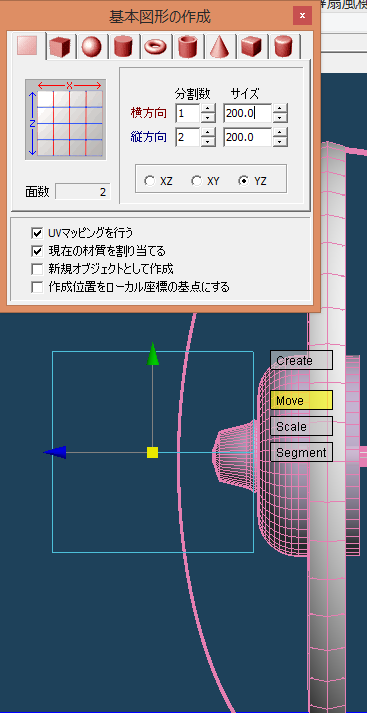Choose the sphere primitive icon
367x713 pixels.
point(92,46)
